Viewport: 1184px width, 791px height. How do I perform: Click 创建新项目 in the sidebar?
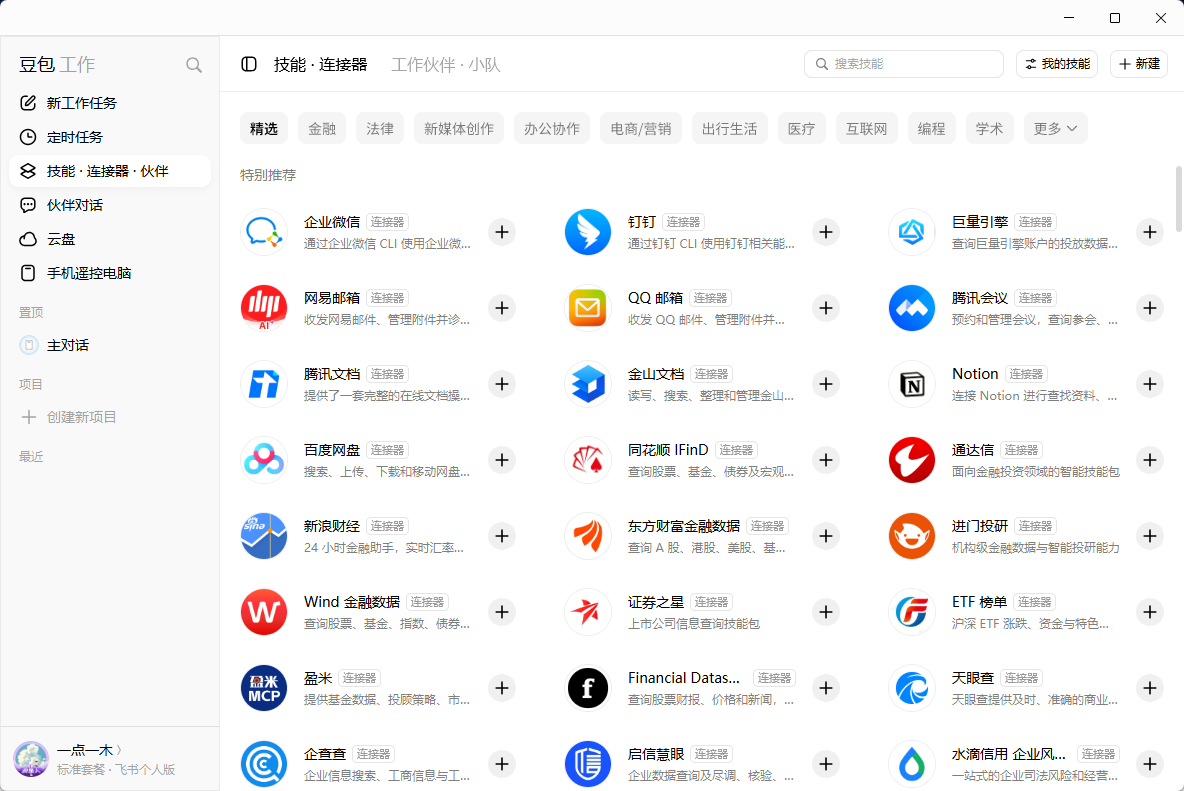coord(109,417)
